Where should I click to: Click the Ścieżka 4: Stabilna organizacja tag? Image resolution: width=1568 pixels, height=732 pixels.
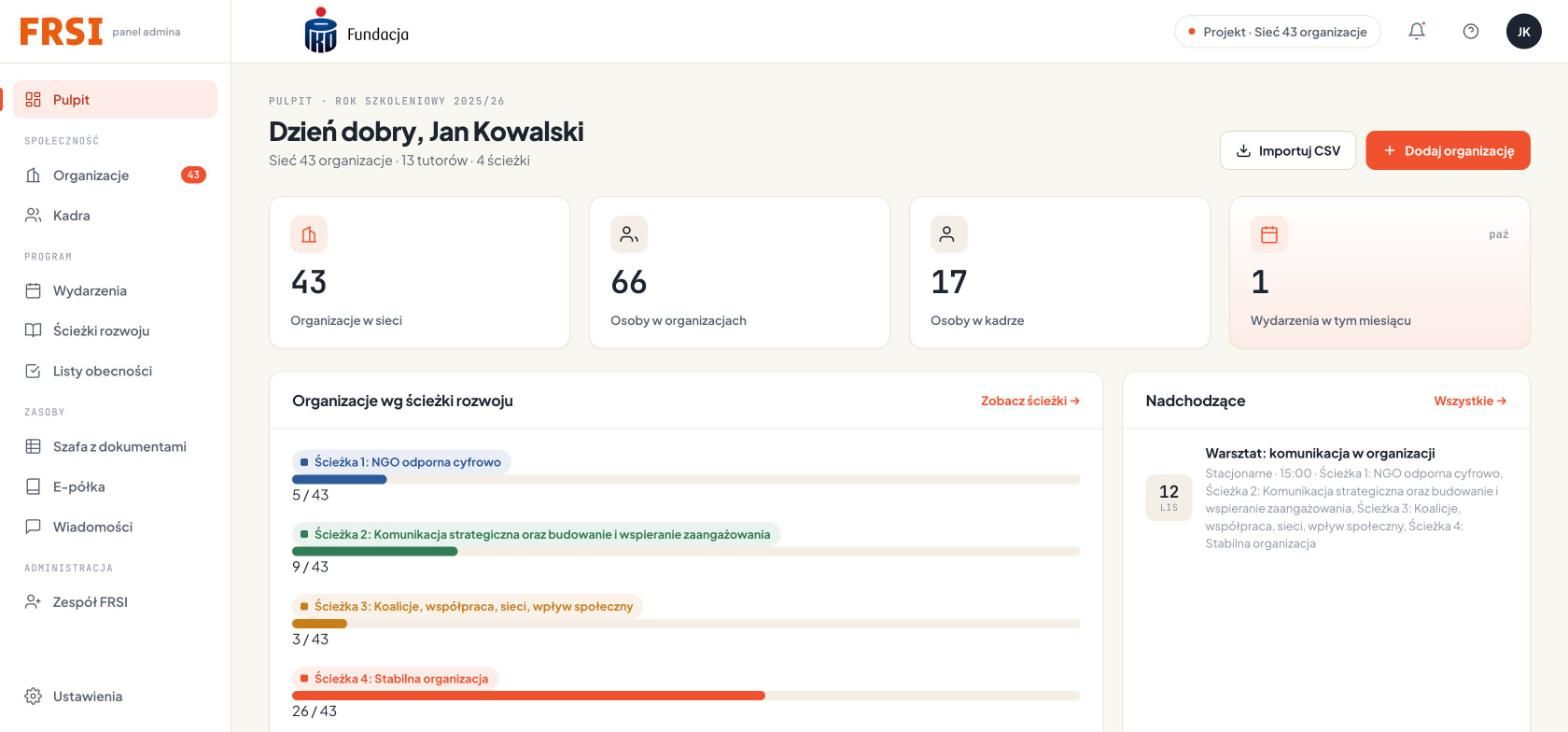coord(395,678)
